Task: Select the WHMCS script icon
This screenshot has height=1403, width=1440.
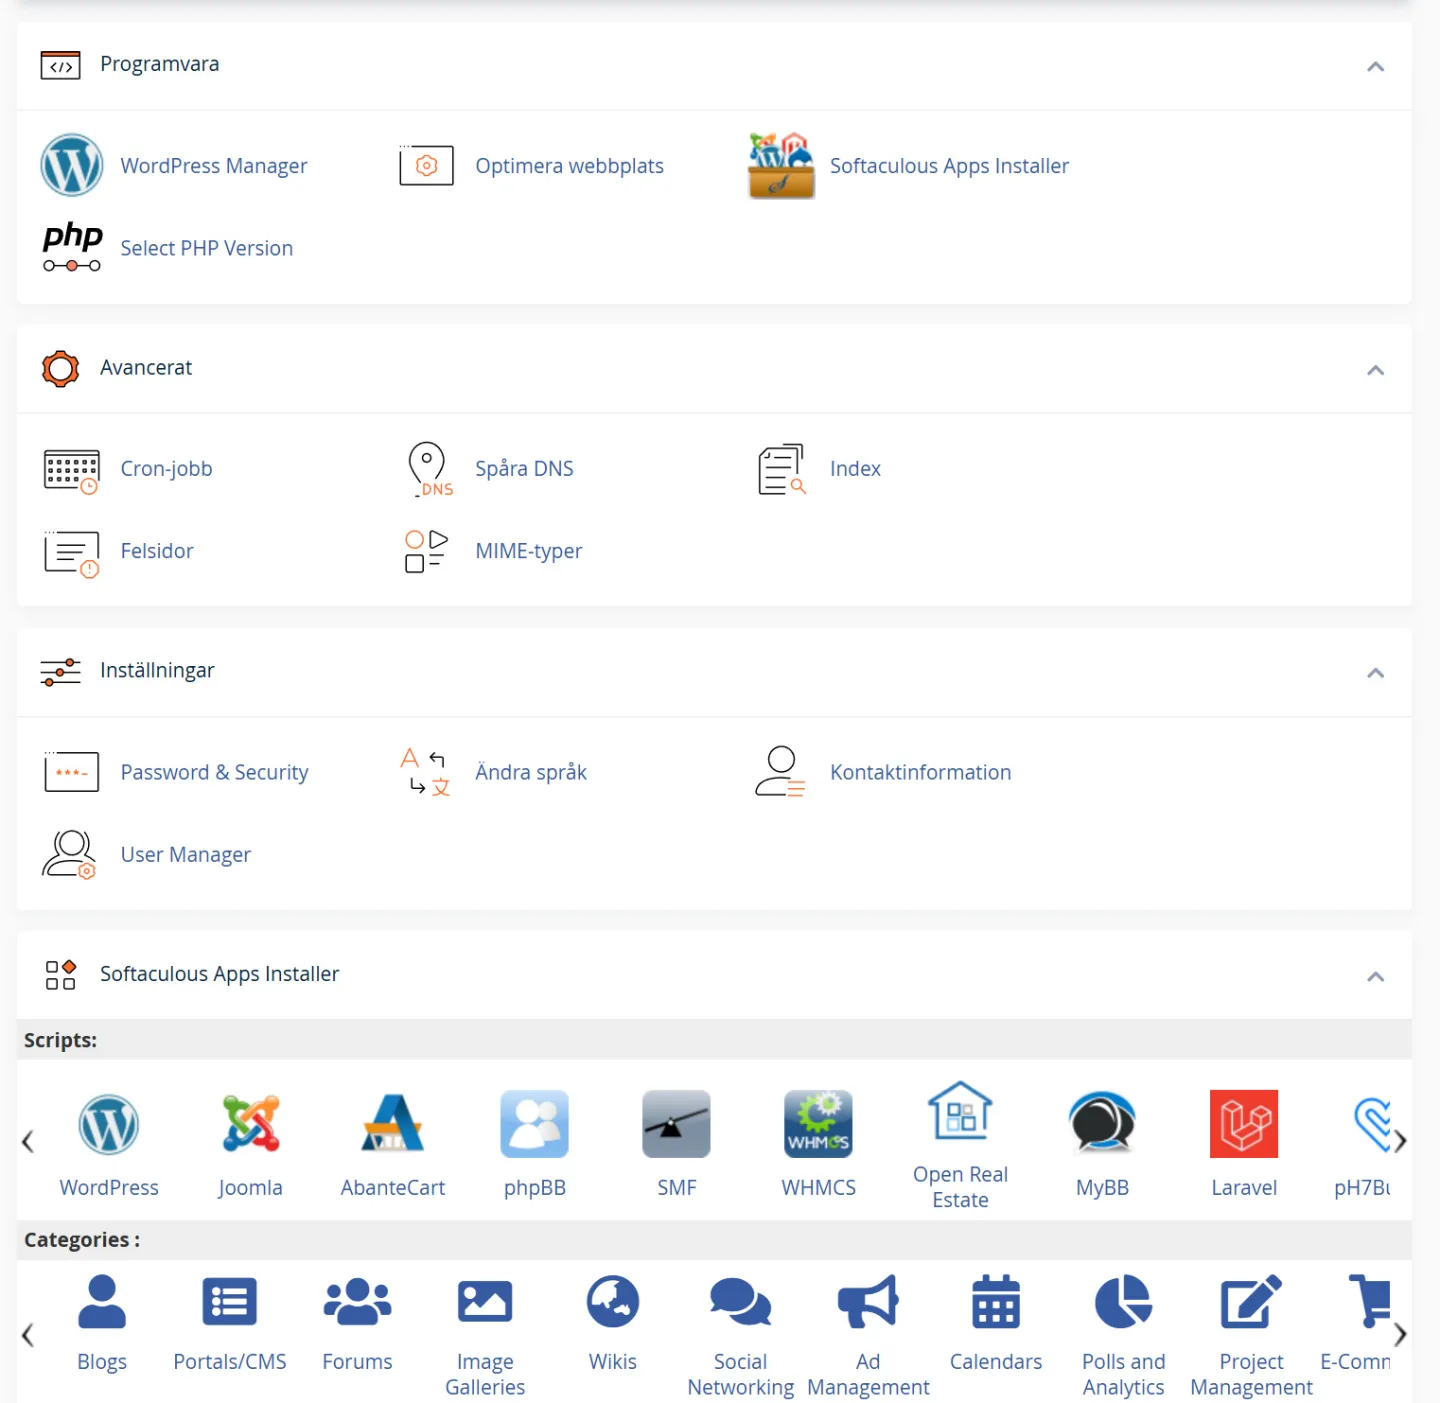Action: coord(819,1124)
